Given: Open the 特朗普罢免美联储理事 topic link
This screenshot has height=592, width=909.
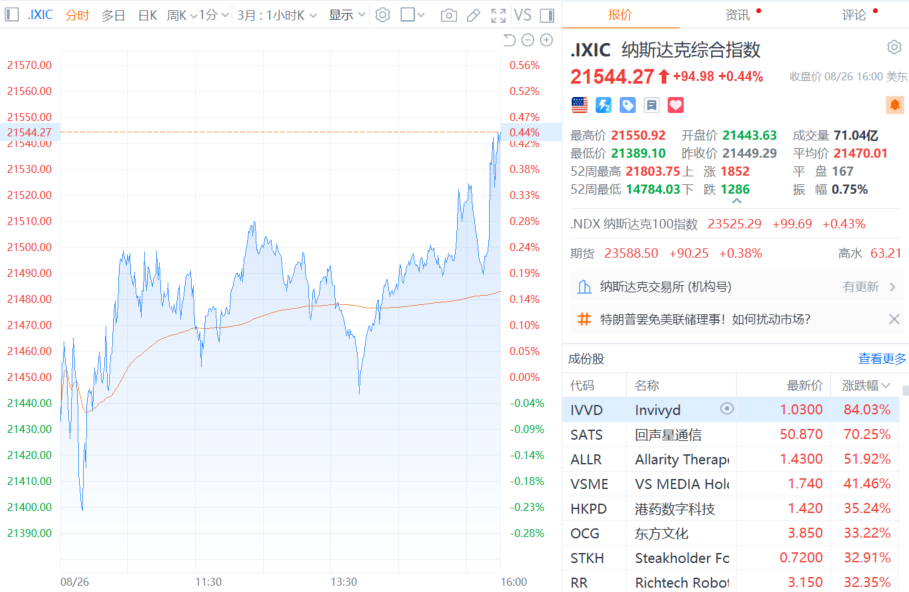Looking at the screenshot, I should pos(704,319).
